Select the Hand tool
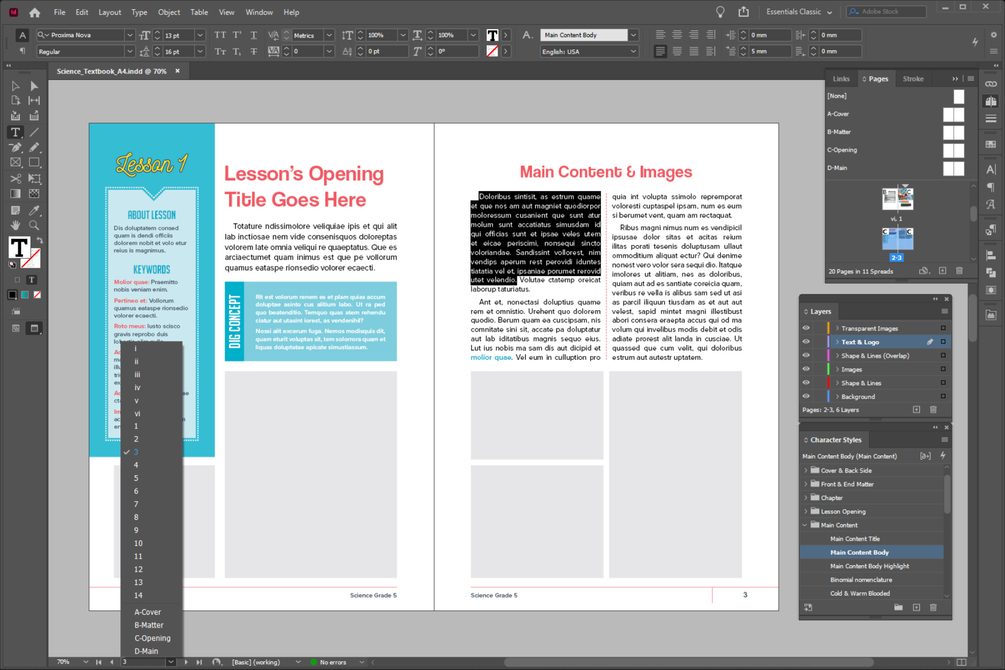 15,225
